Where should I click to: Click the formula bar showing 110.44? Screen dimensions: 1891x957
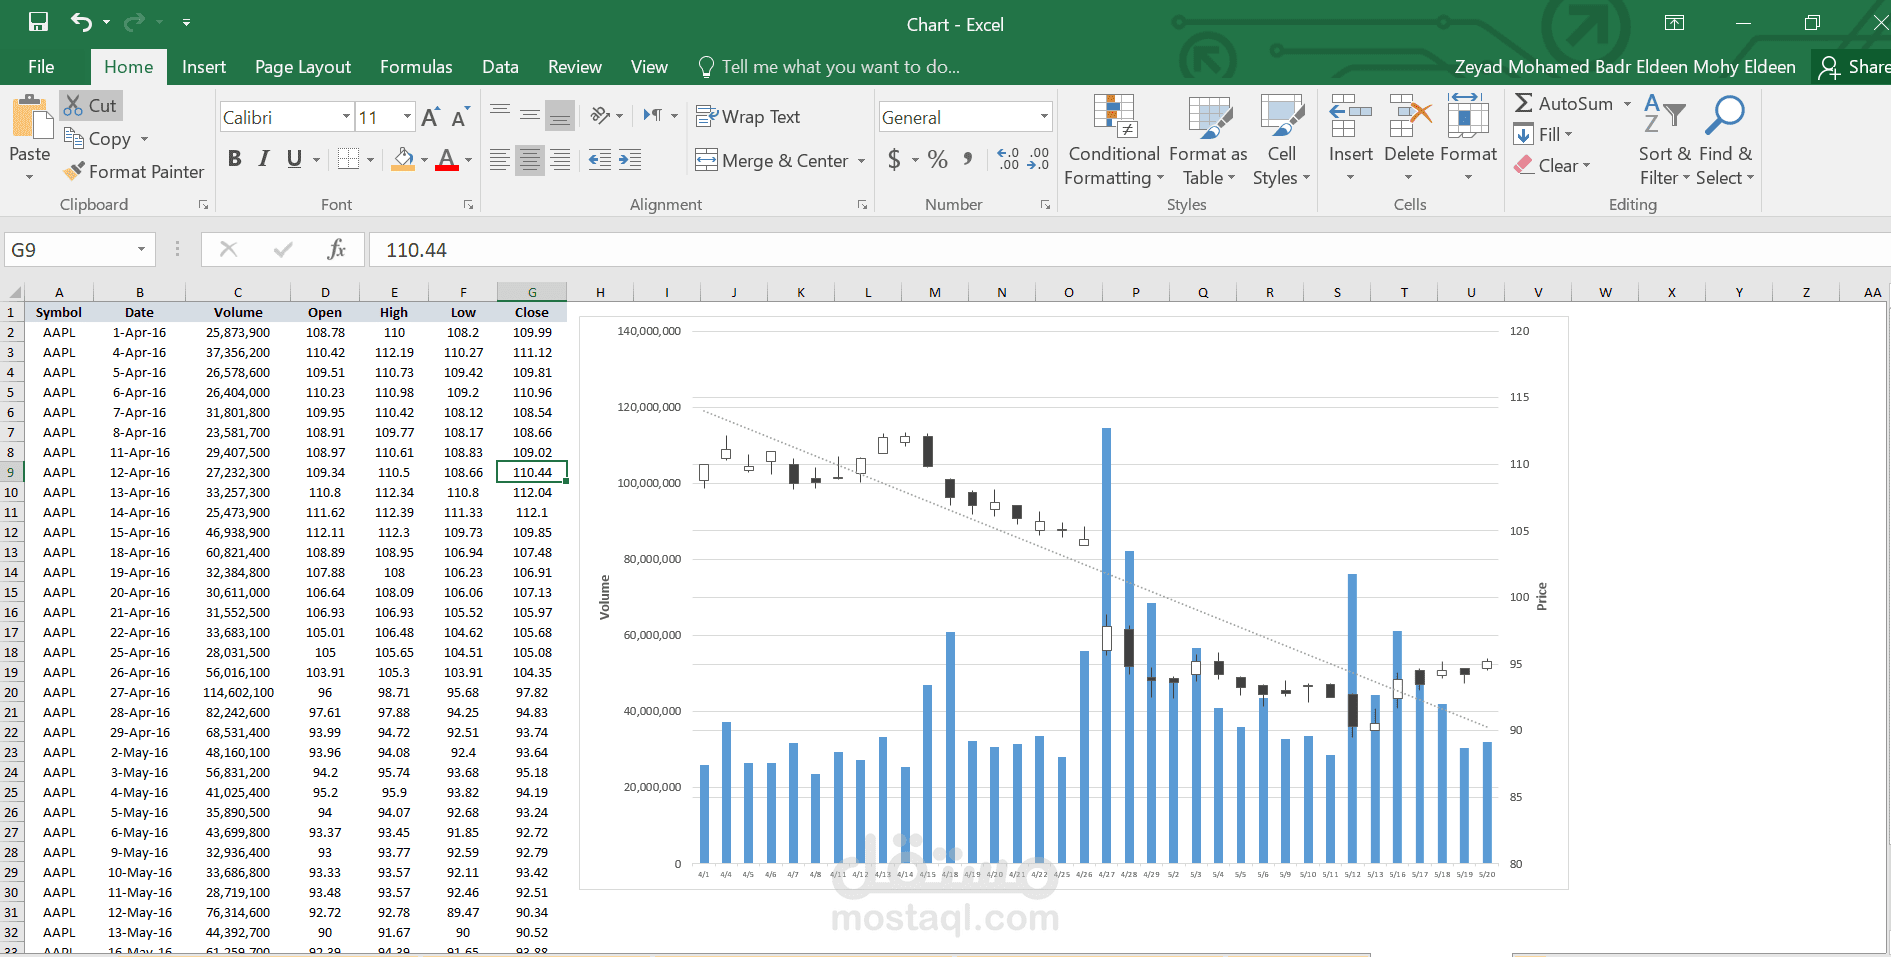pyautogui.click(x=1128, y=250)
